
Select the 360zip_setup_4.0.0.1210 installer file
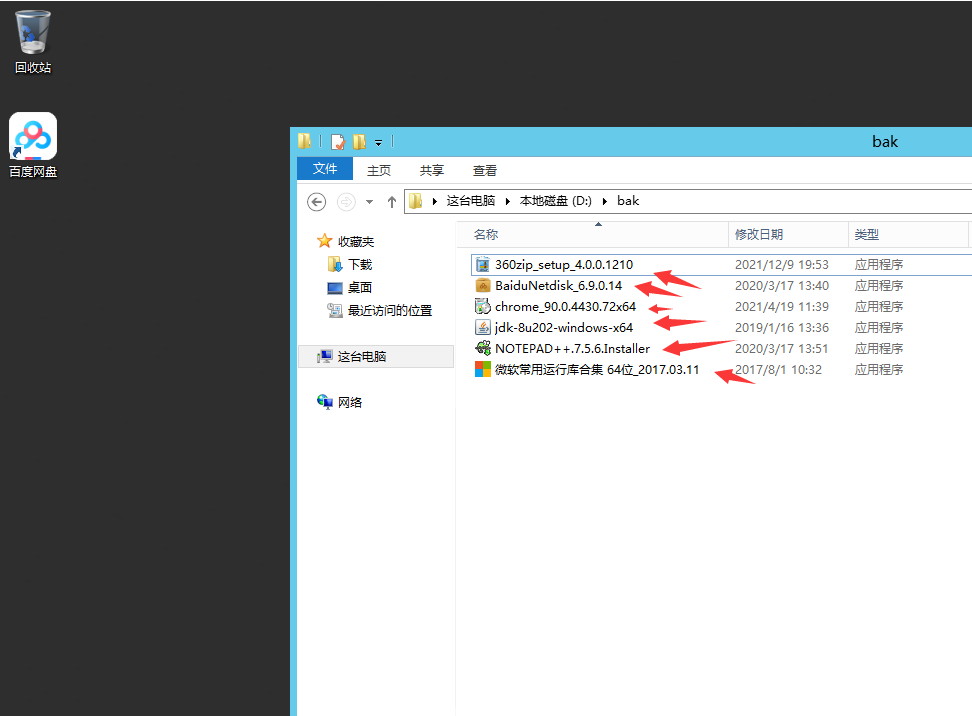(564, 265)
